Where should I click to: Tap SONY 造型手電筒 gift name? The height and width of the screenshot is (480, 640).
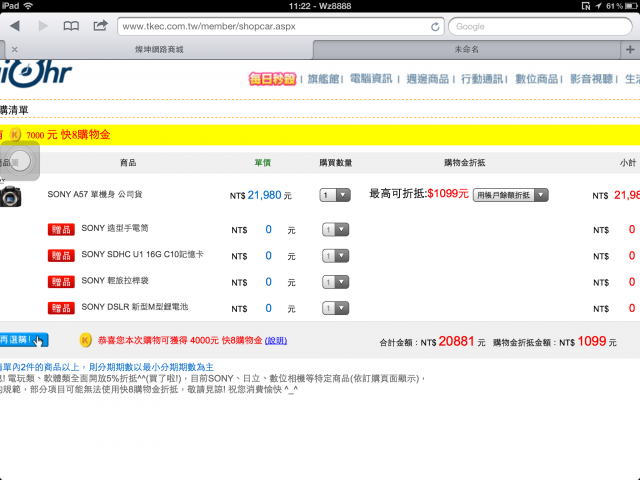tap(115, 228)
